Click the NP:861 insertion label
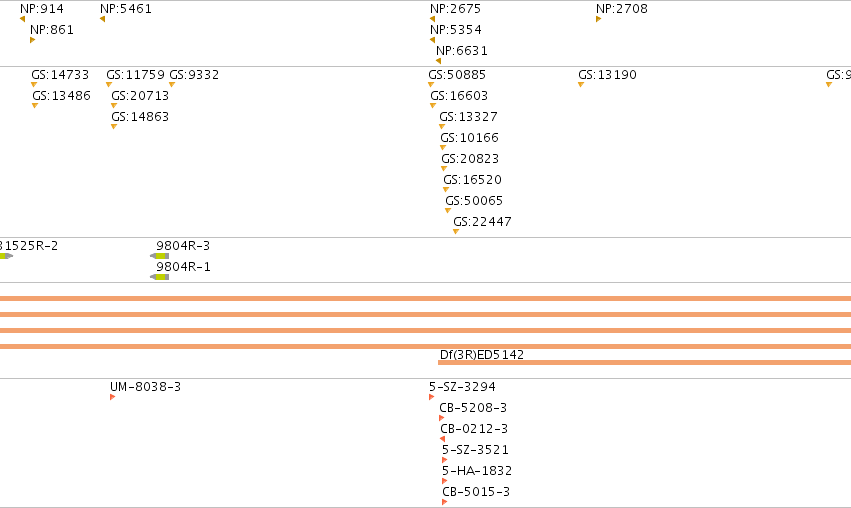The height and width of the screenshot is (508, 851). pyautogui.click(x=52, y=30)
